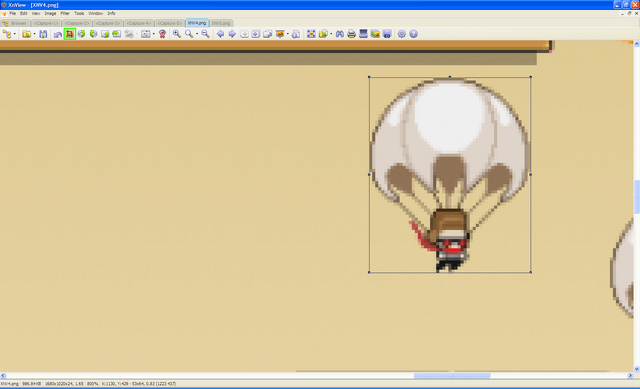640x389 pixels.
Task: Click the Open file folder icon
Action: point(27,34)
